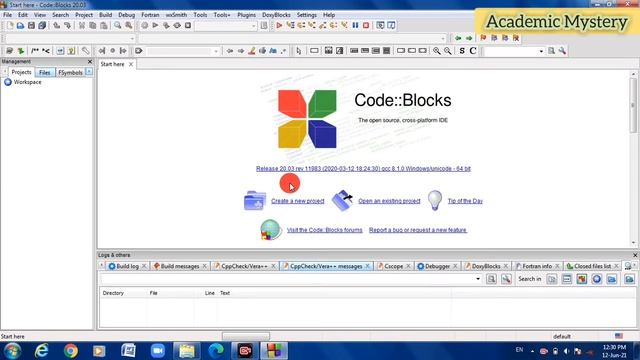640x360 pixels.
Task: Click the Paste toolbar icon
Action: (104, 25)
